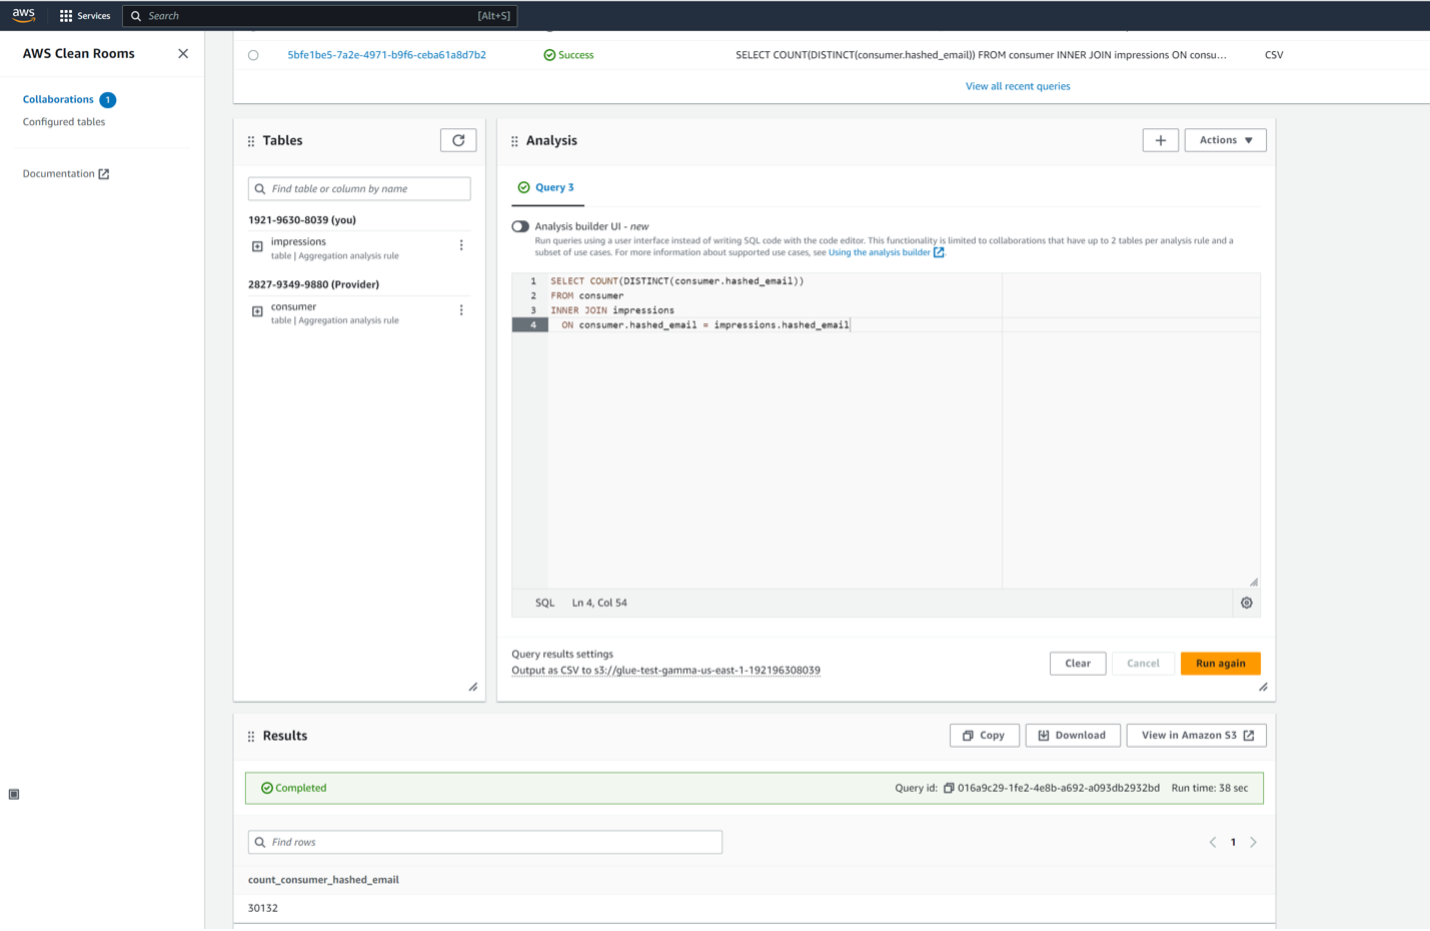The width and height of the screenshot is (1430, 931).
Task: Open options menu for consumer table
Action: coord(461,311)
